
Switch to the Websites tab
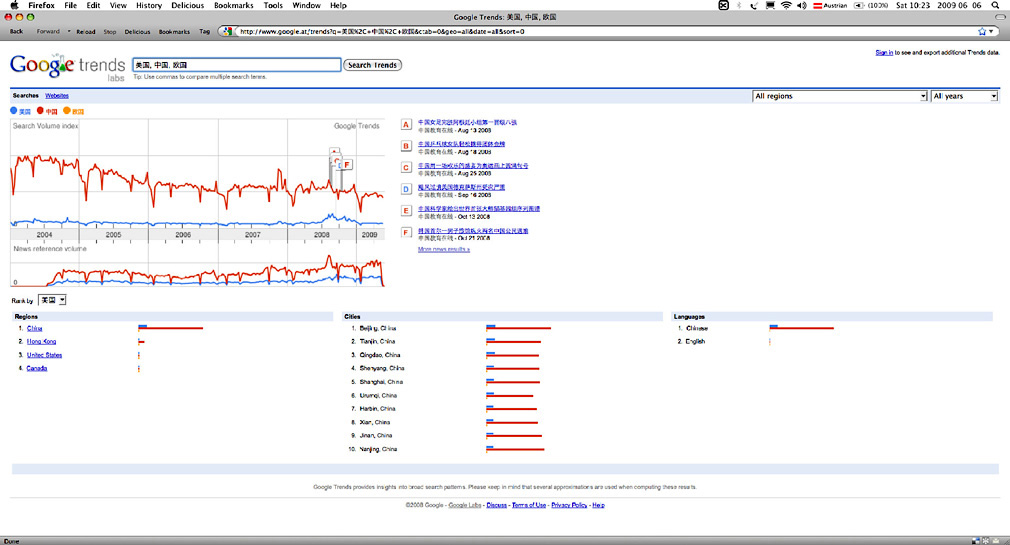pyautogui.click(x=57, y=95)
